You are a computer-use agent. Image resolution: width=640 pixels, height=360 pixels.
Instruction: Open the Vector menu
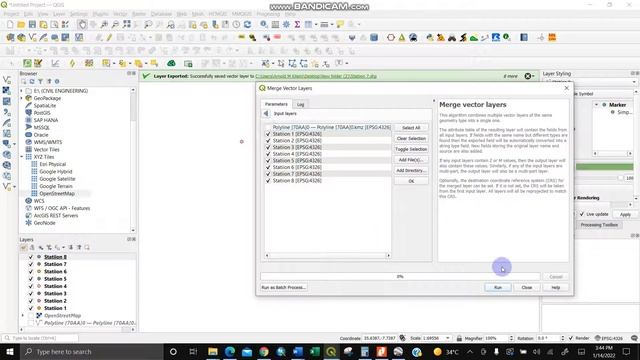(x=120, y=14)
